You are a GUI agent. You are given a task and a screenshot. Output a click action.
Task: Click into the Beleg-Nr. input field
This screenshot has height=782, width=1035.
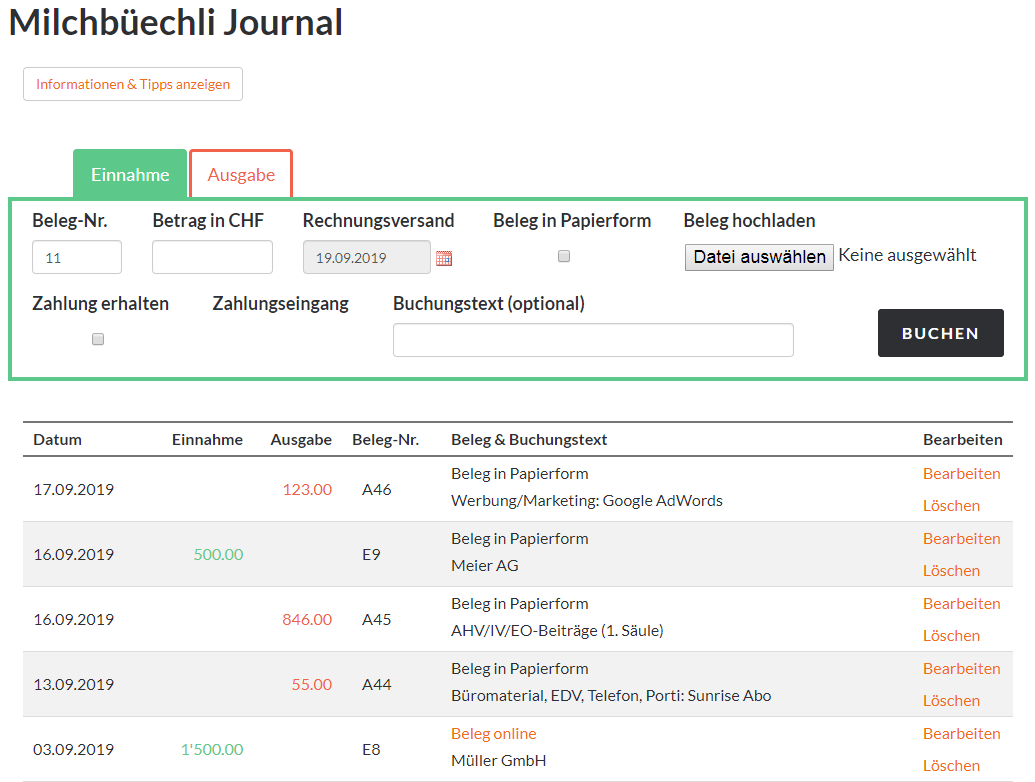[77, 257]
